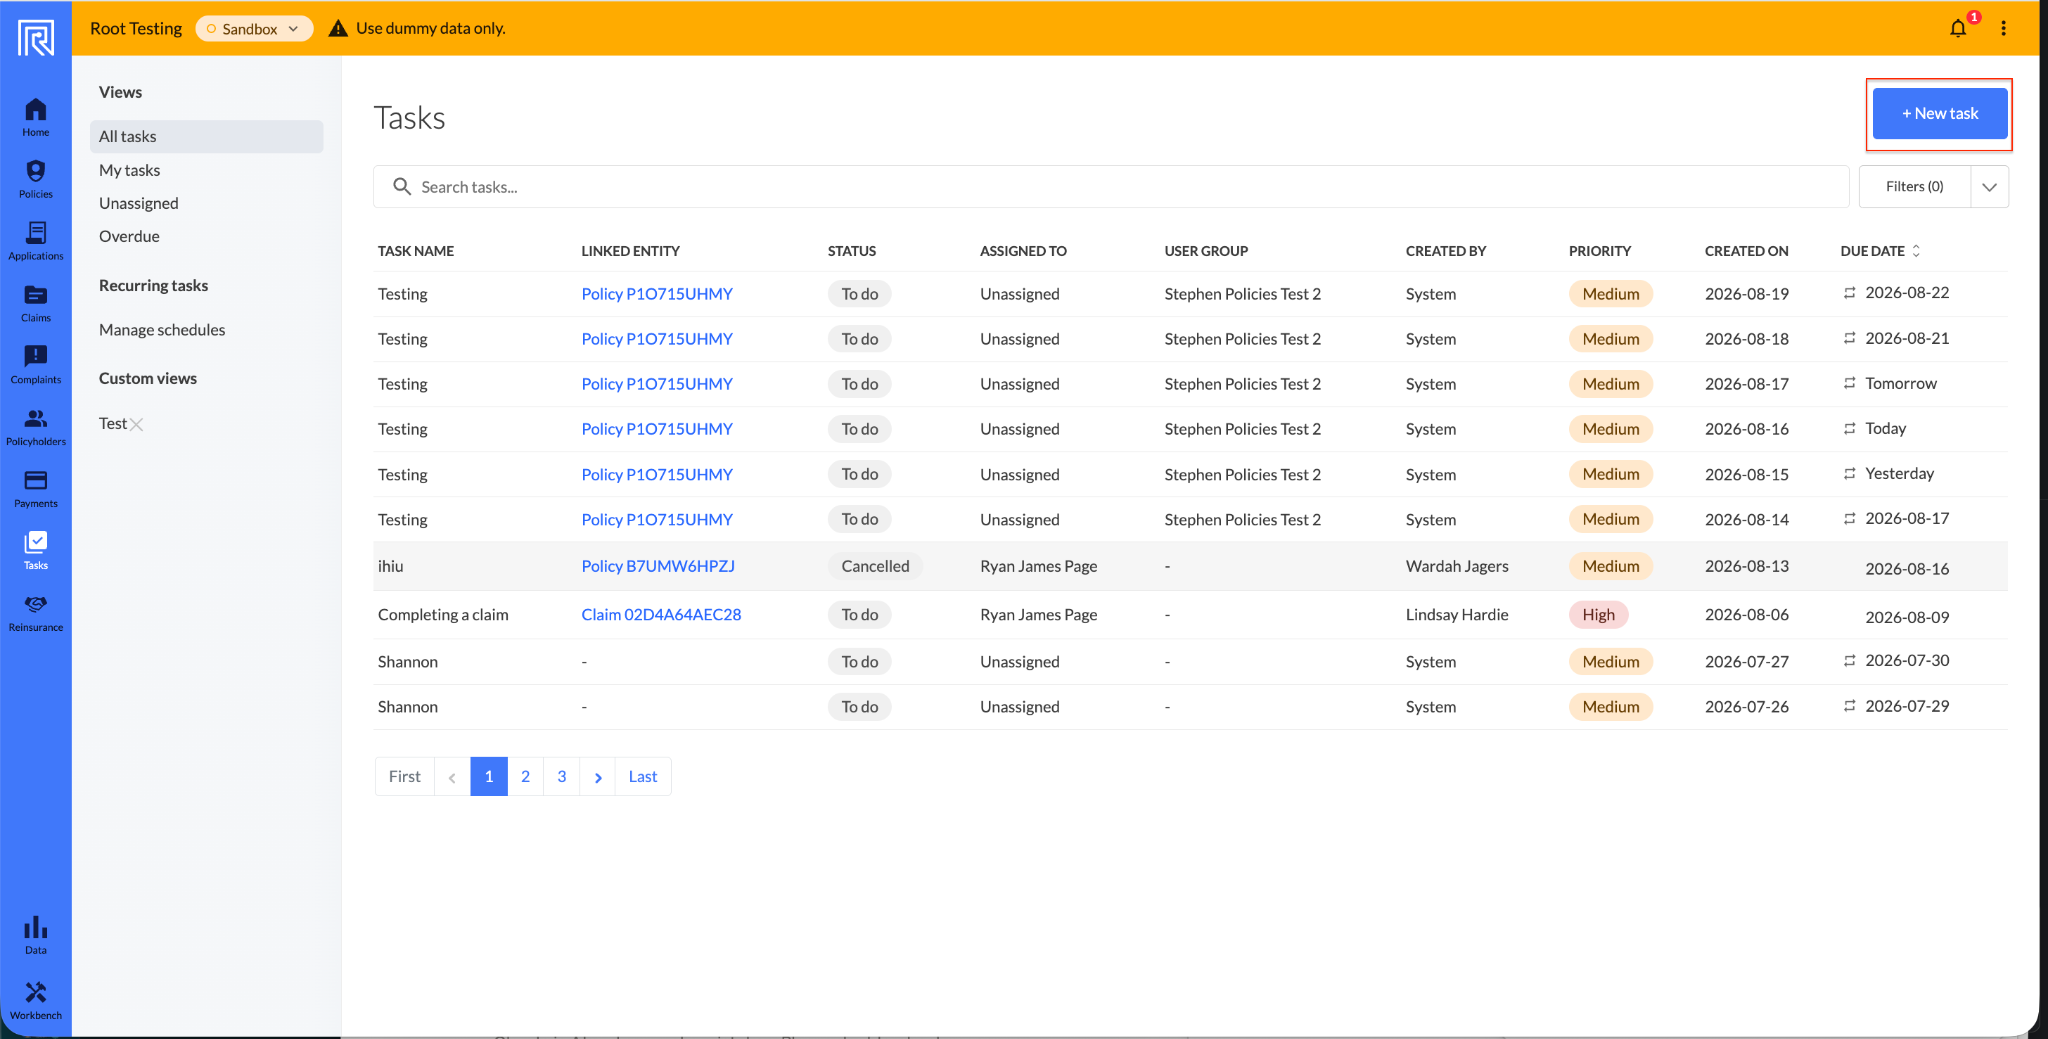Click recurring icon beside due date Yesterday
Image resolution: width=2048 pixels, height=1039 pixels.
[x=1850, y=473]
